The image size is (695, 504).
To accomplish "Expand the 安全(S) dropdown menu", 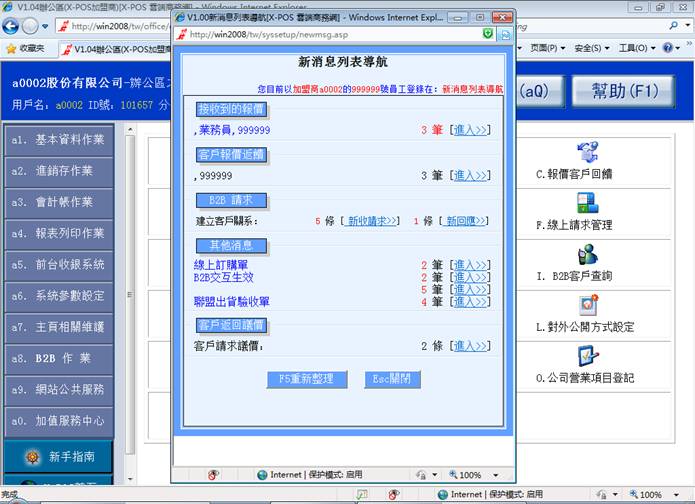I will click(x=592, y=48).
